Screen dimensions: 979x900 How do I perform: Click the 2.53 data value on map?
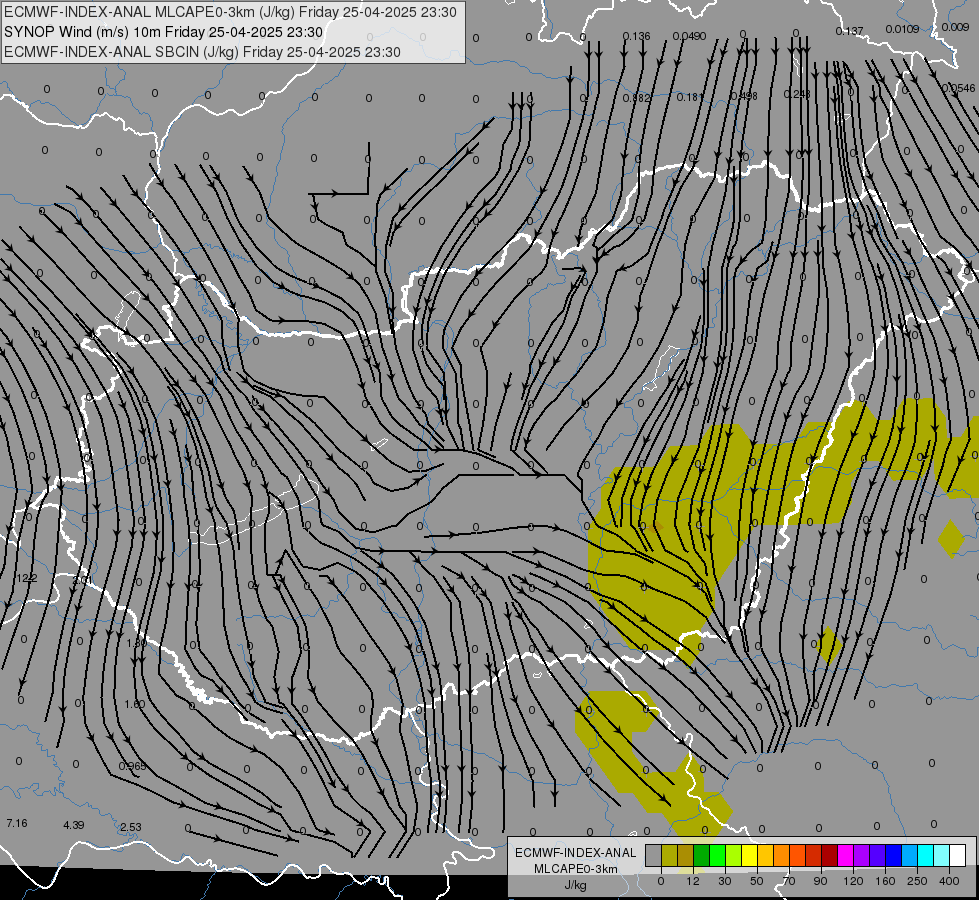click(x=130, y=827)
